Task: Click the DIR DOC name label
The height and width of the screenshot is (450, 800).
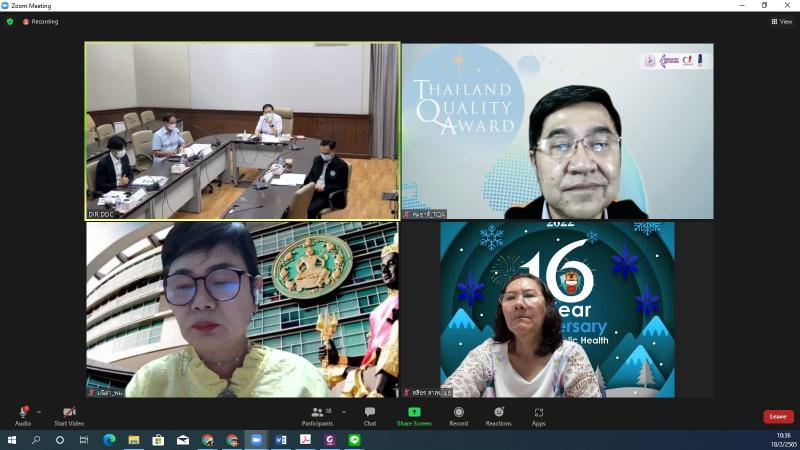Action: coord(101,215)
